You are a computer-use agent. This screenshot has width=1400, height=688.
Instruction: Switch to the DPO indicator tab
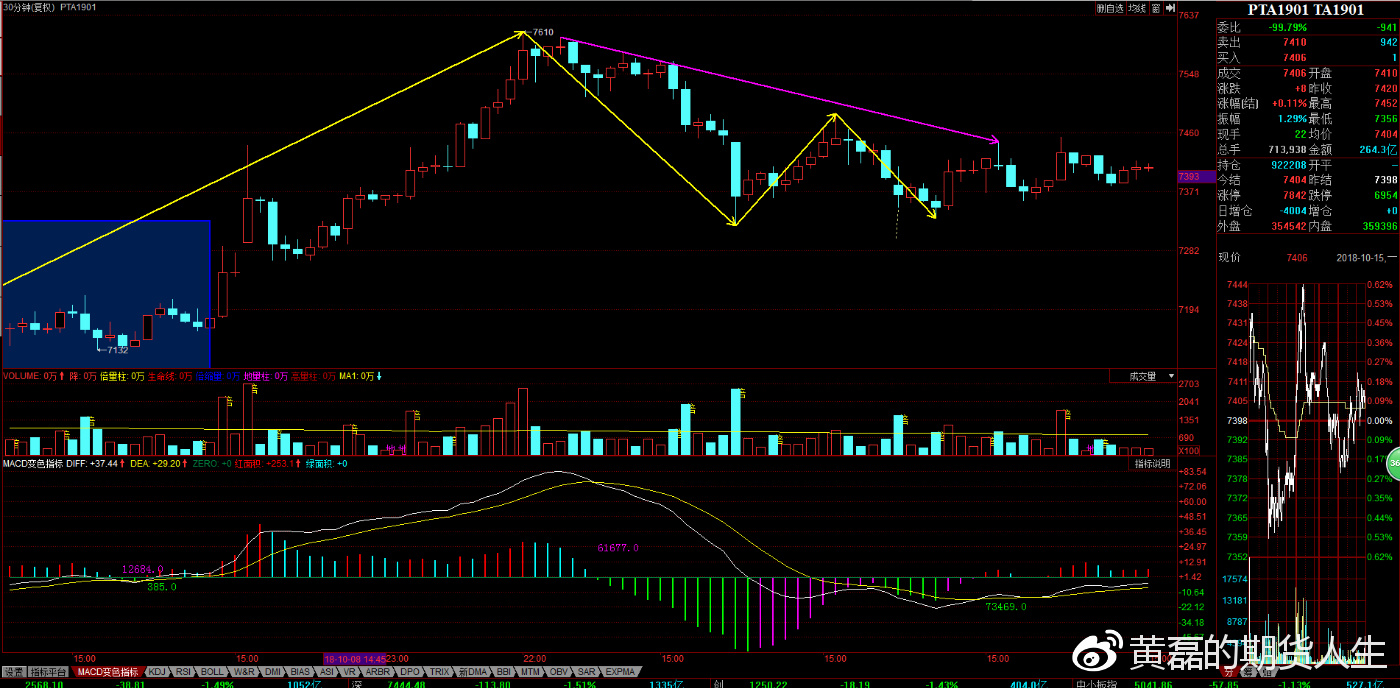coord(410,672)
